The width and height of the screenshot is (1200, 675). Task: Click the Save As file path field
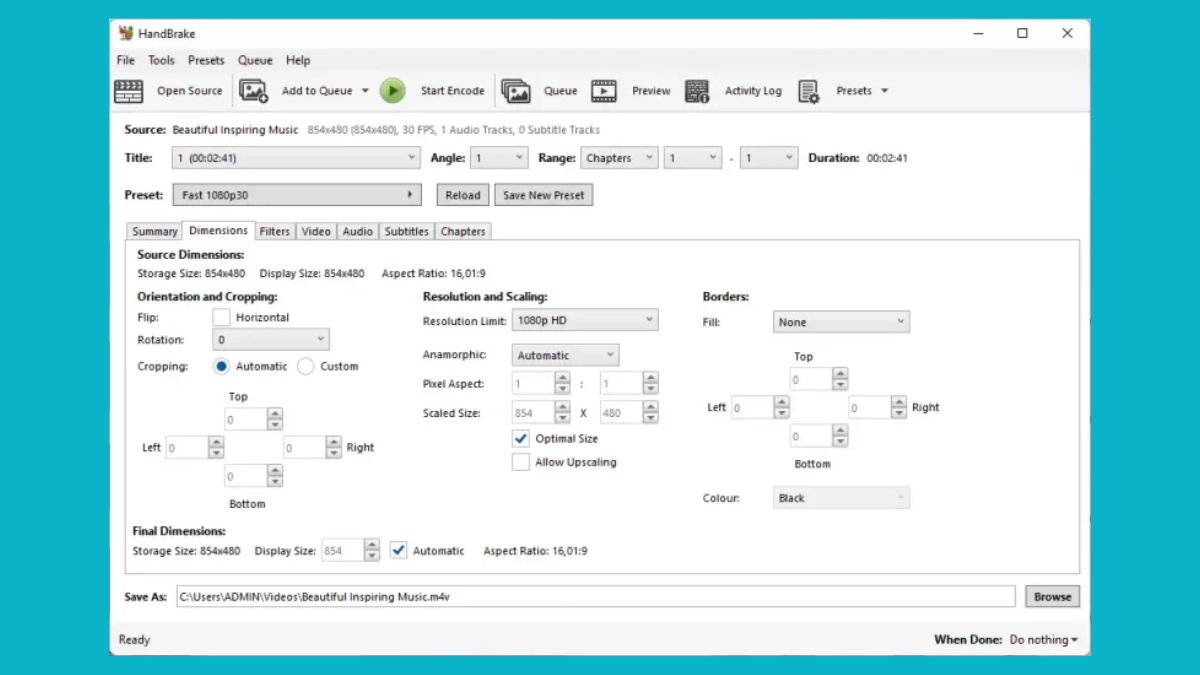pos(596,597)
